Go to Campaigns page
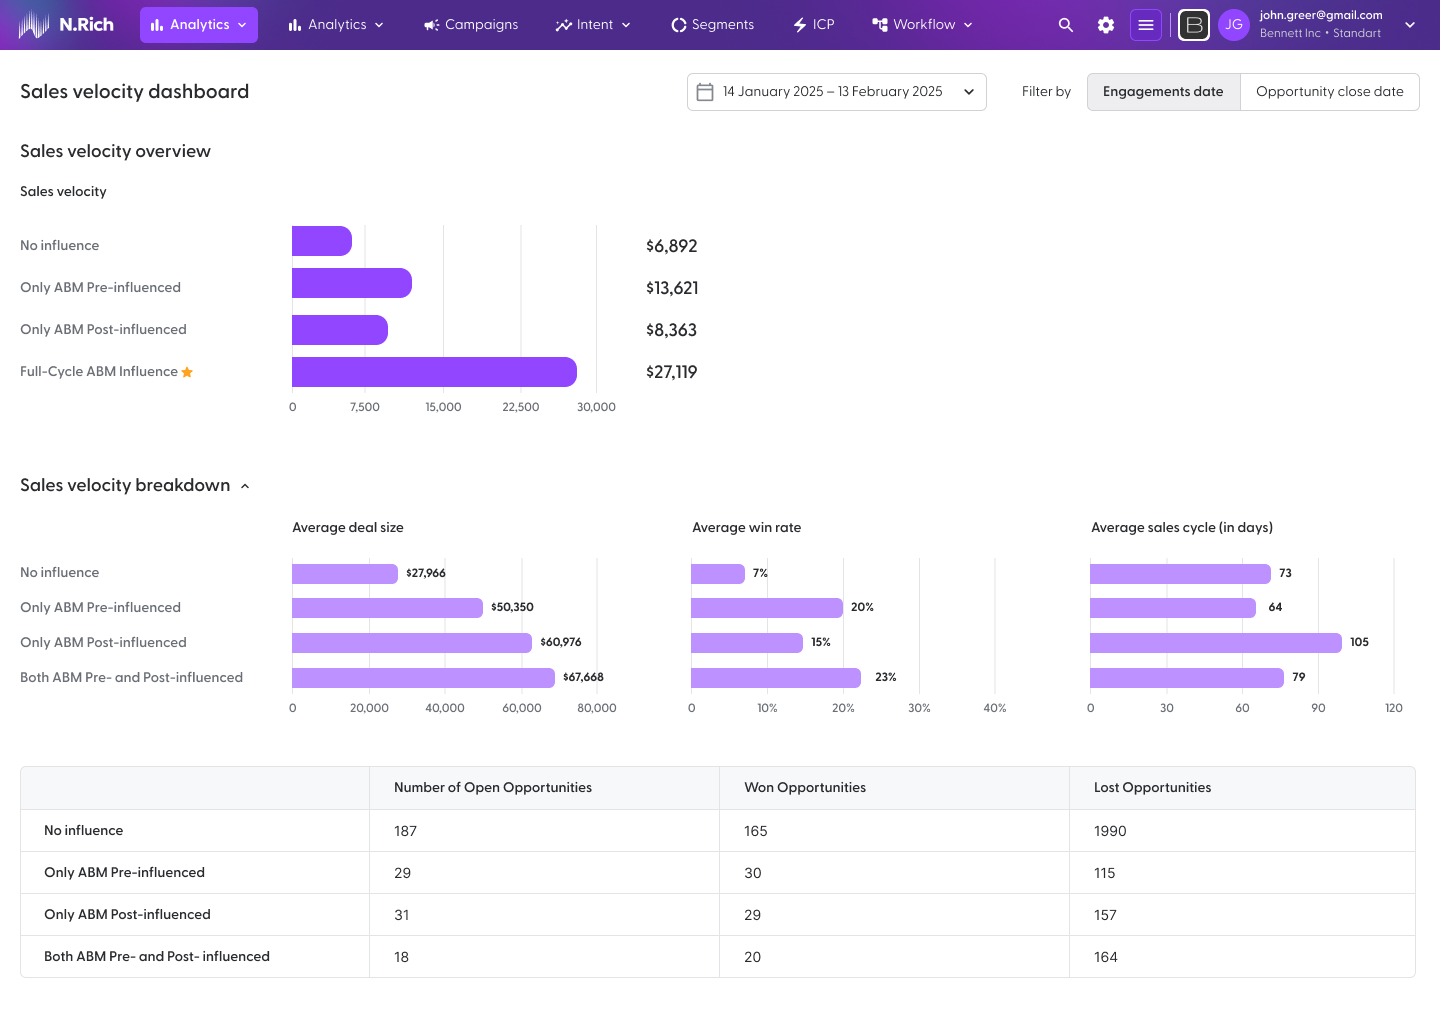The width and height of the screenshot is (1441, 1009). (x=471, y=25)
